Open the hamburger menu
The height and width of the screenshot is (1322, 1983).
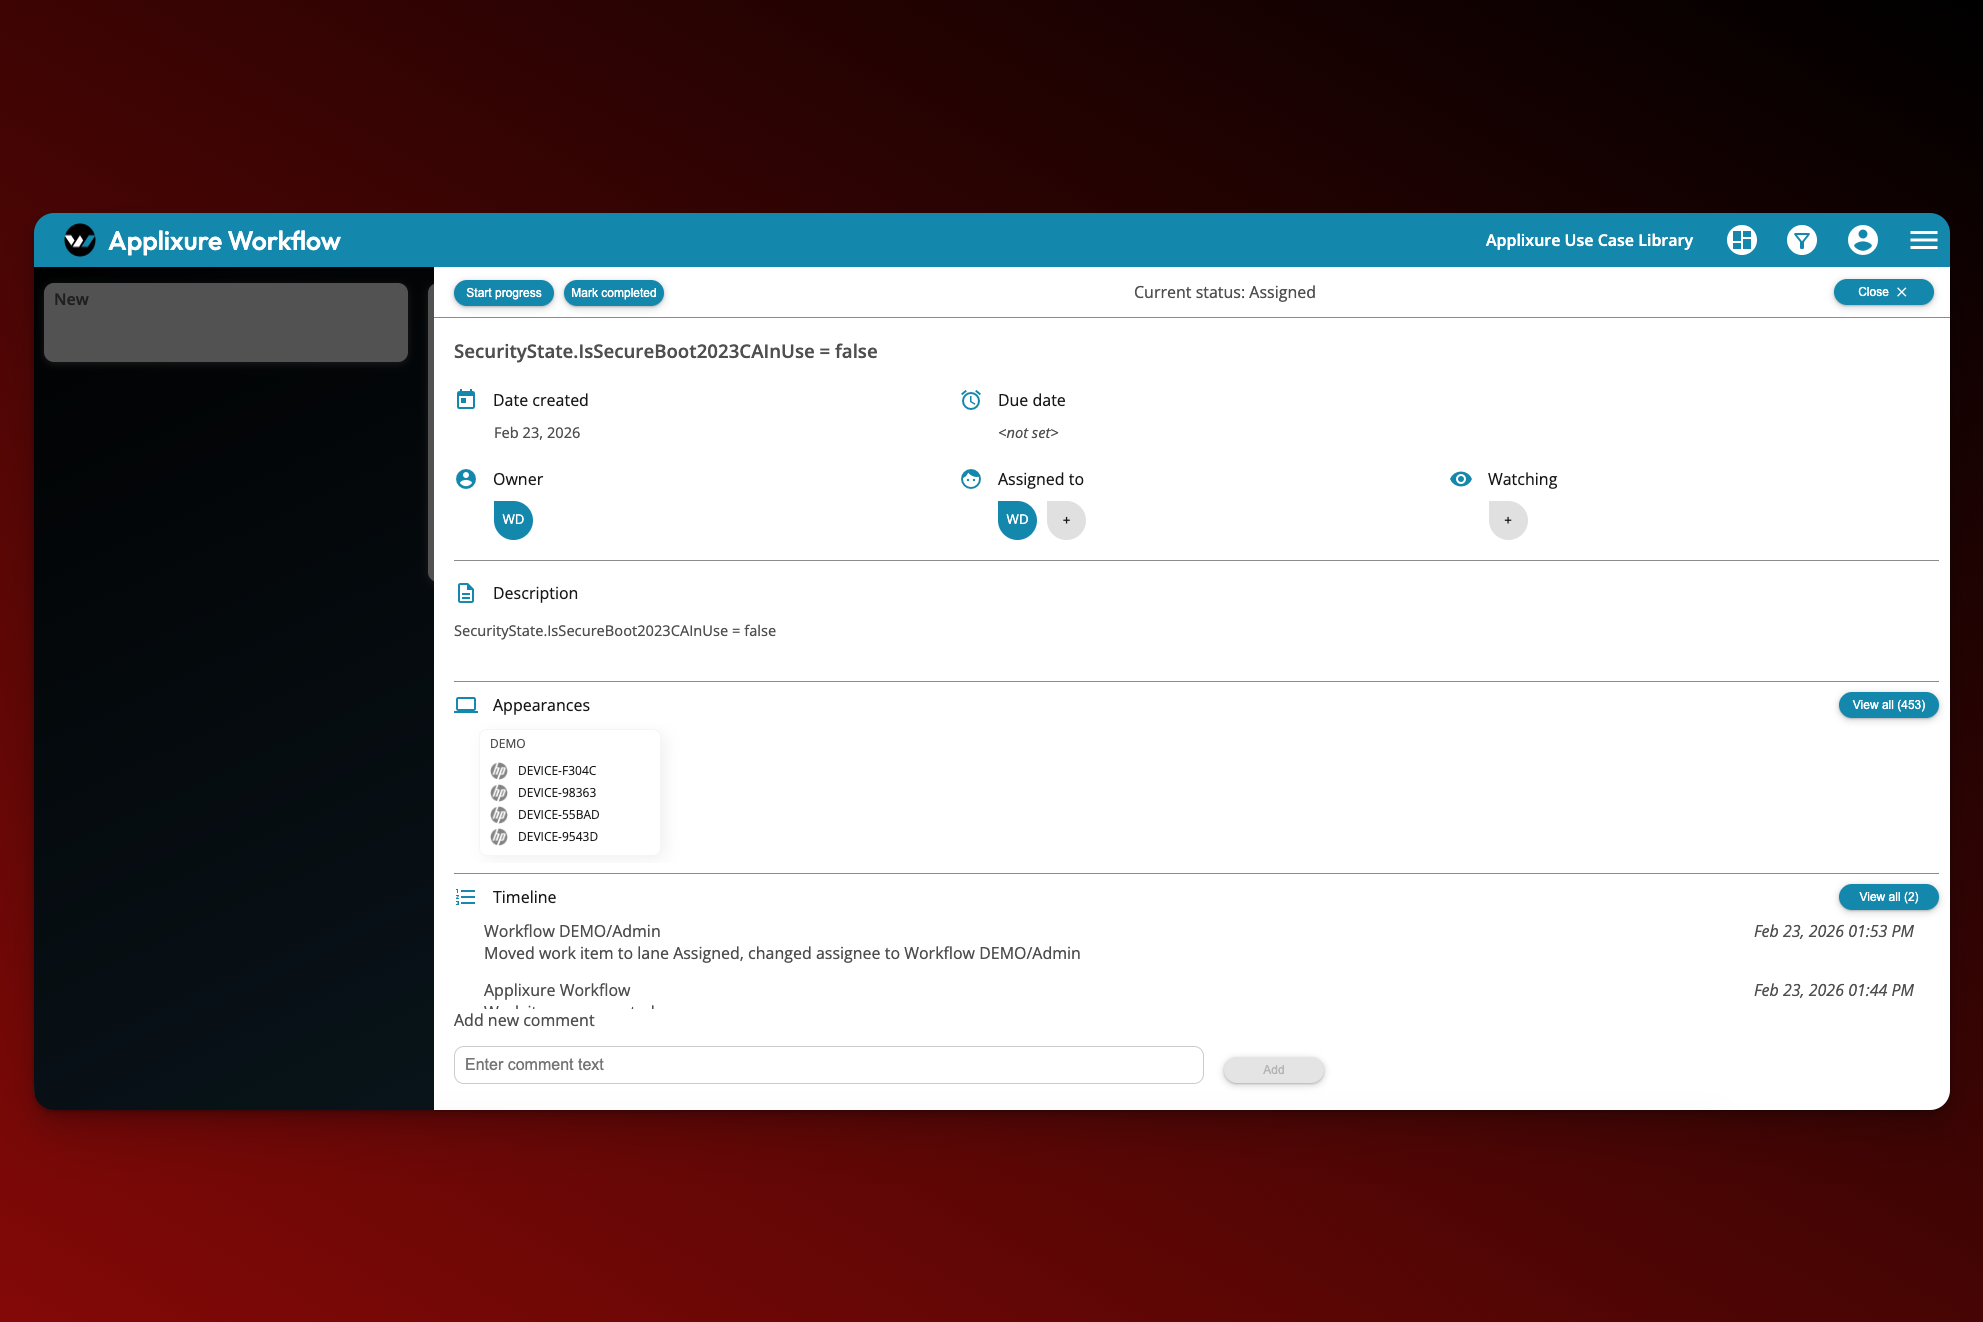1922,240
